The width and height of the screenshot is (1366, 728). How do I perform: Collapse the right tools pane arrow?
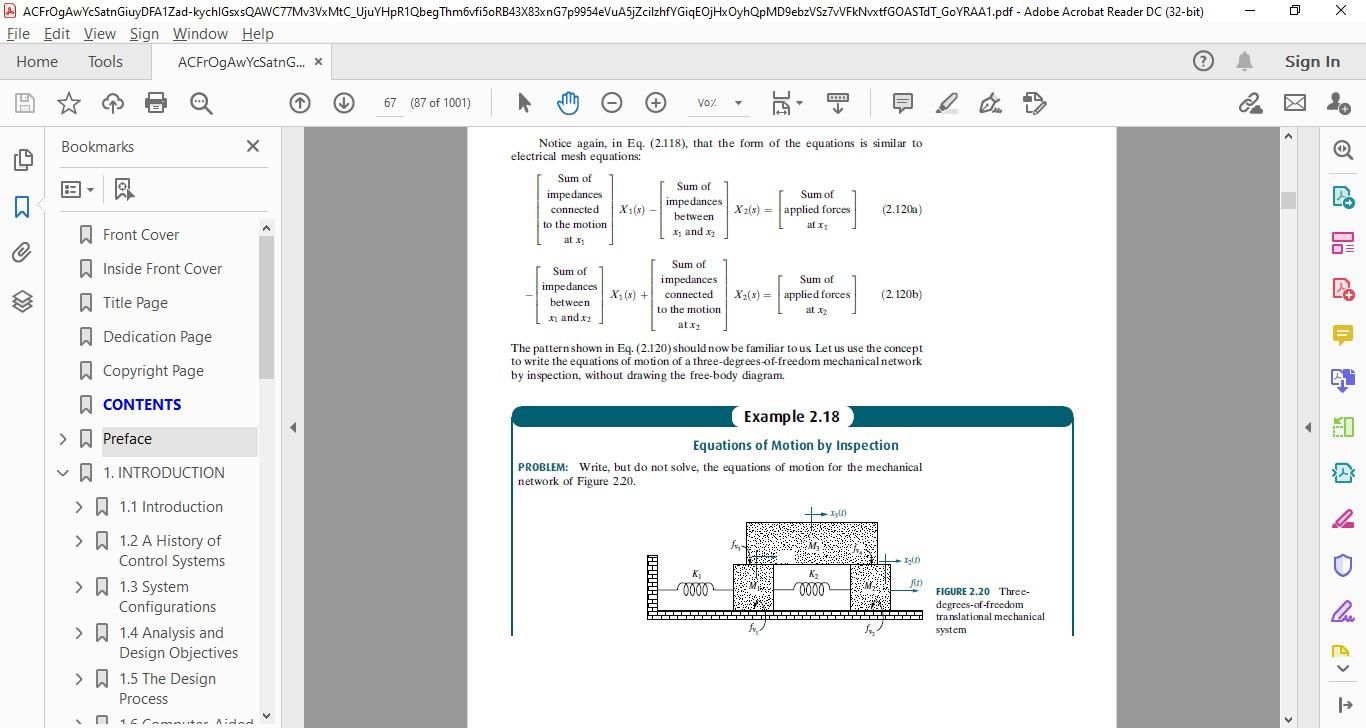[x=1308, y=427]
